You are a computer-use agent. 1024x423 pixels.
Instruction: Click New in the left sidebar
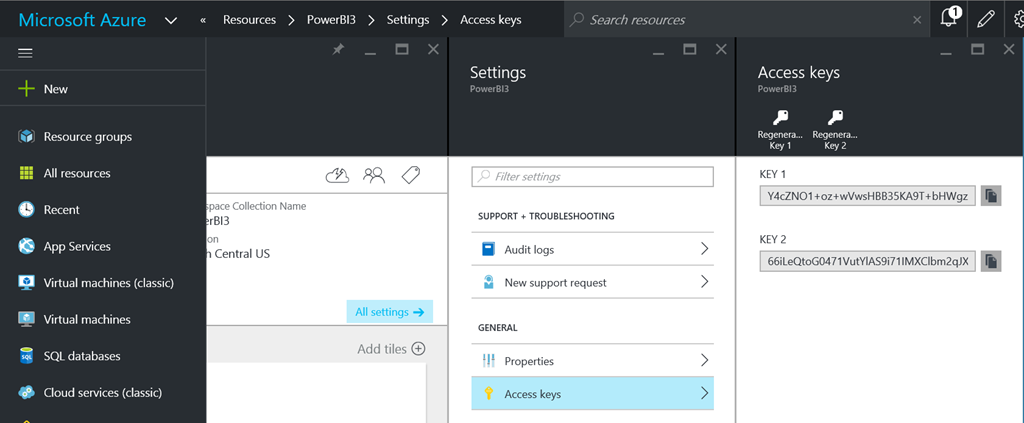point(55,89)
